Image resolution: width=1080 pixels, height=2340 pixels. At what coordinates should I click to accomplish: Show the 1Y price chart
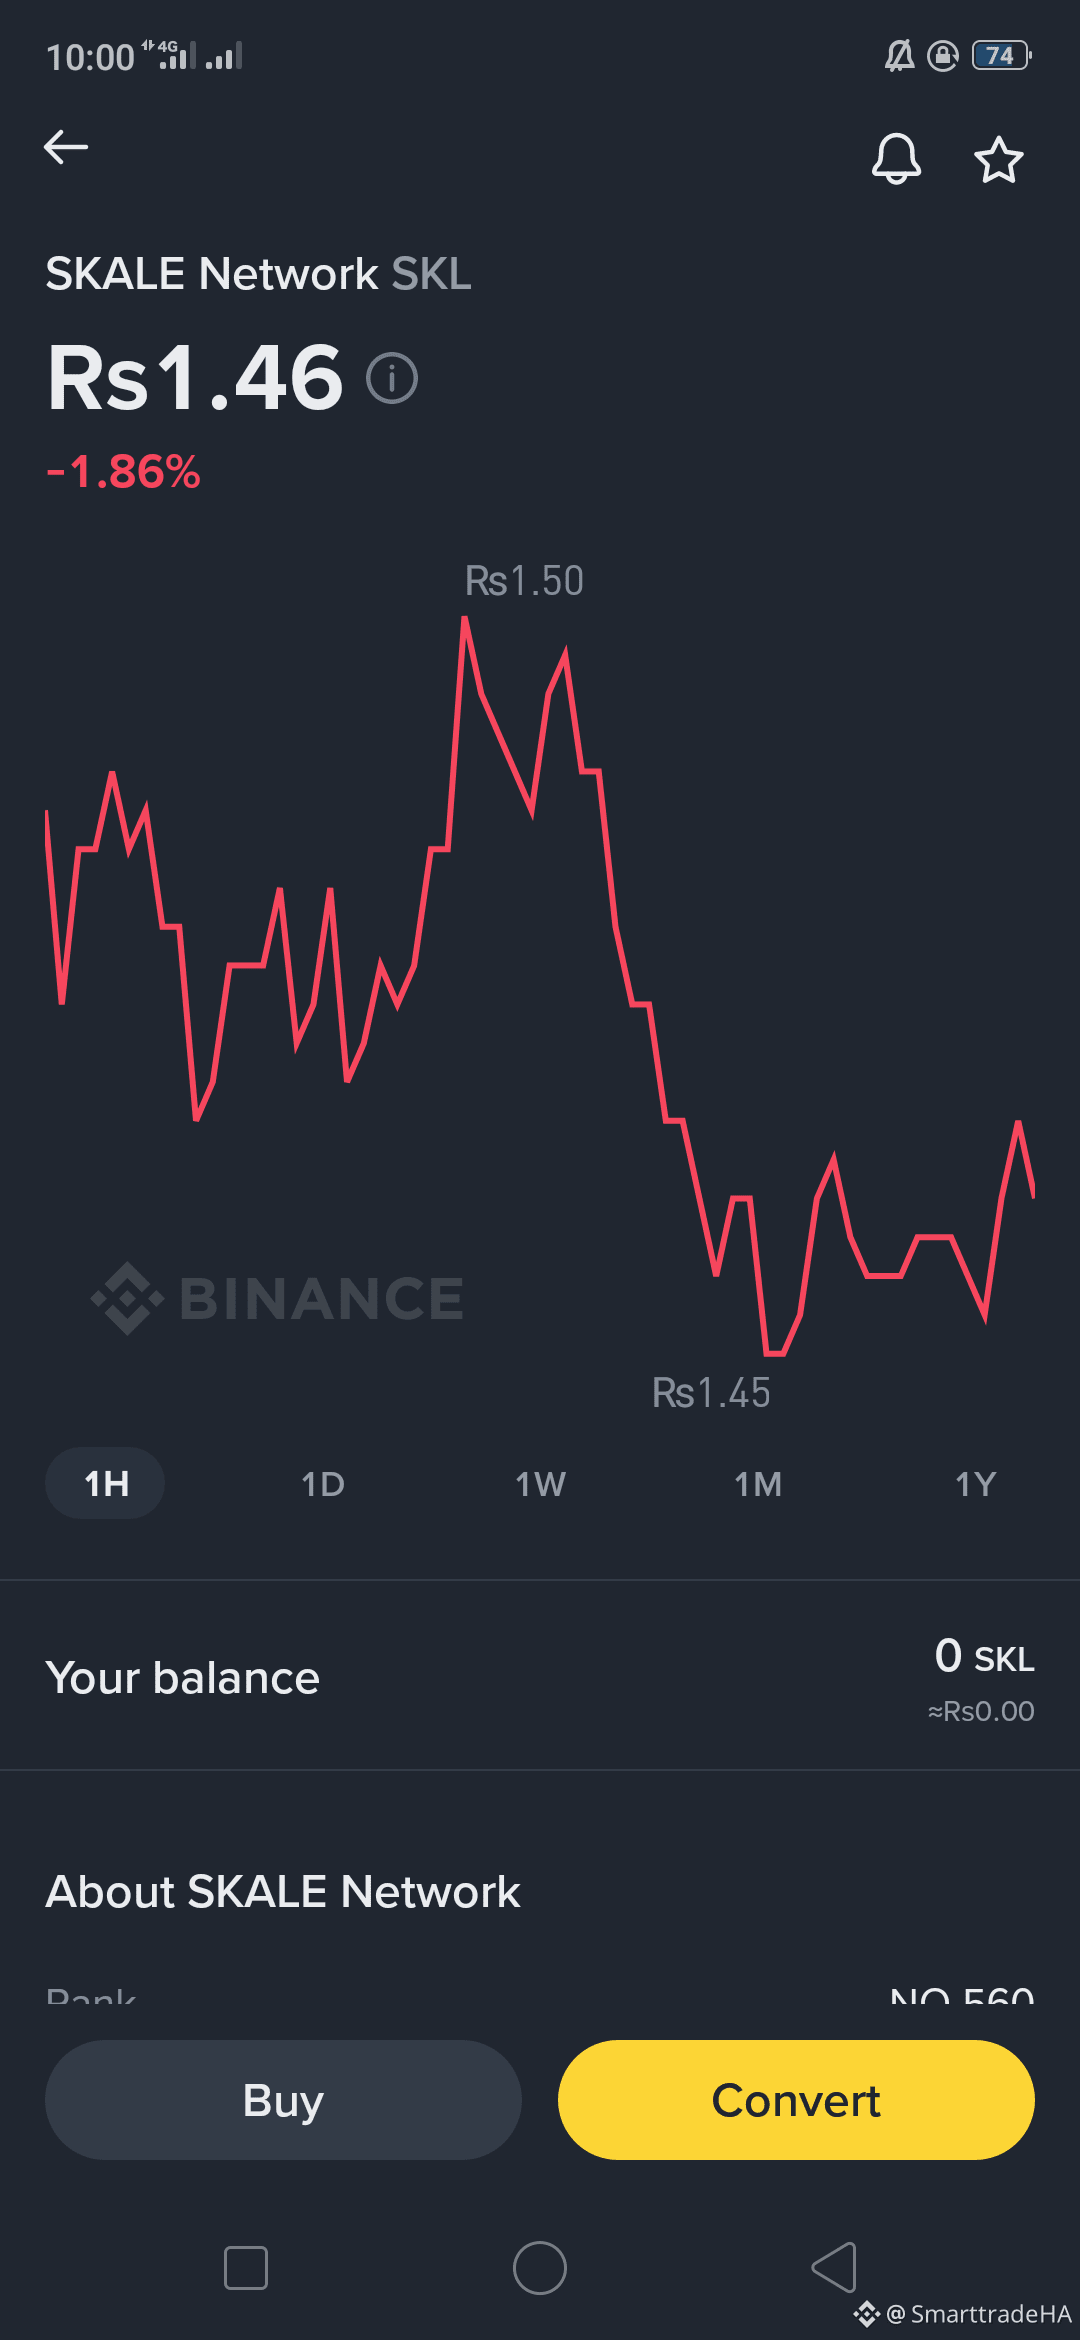click(x=976, y=1484)
